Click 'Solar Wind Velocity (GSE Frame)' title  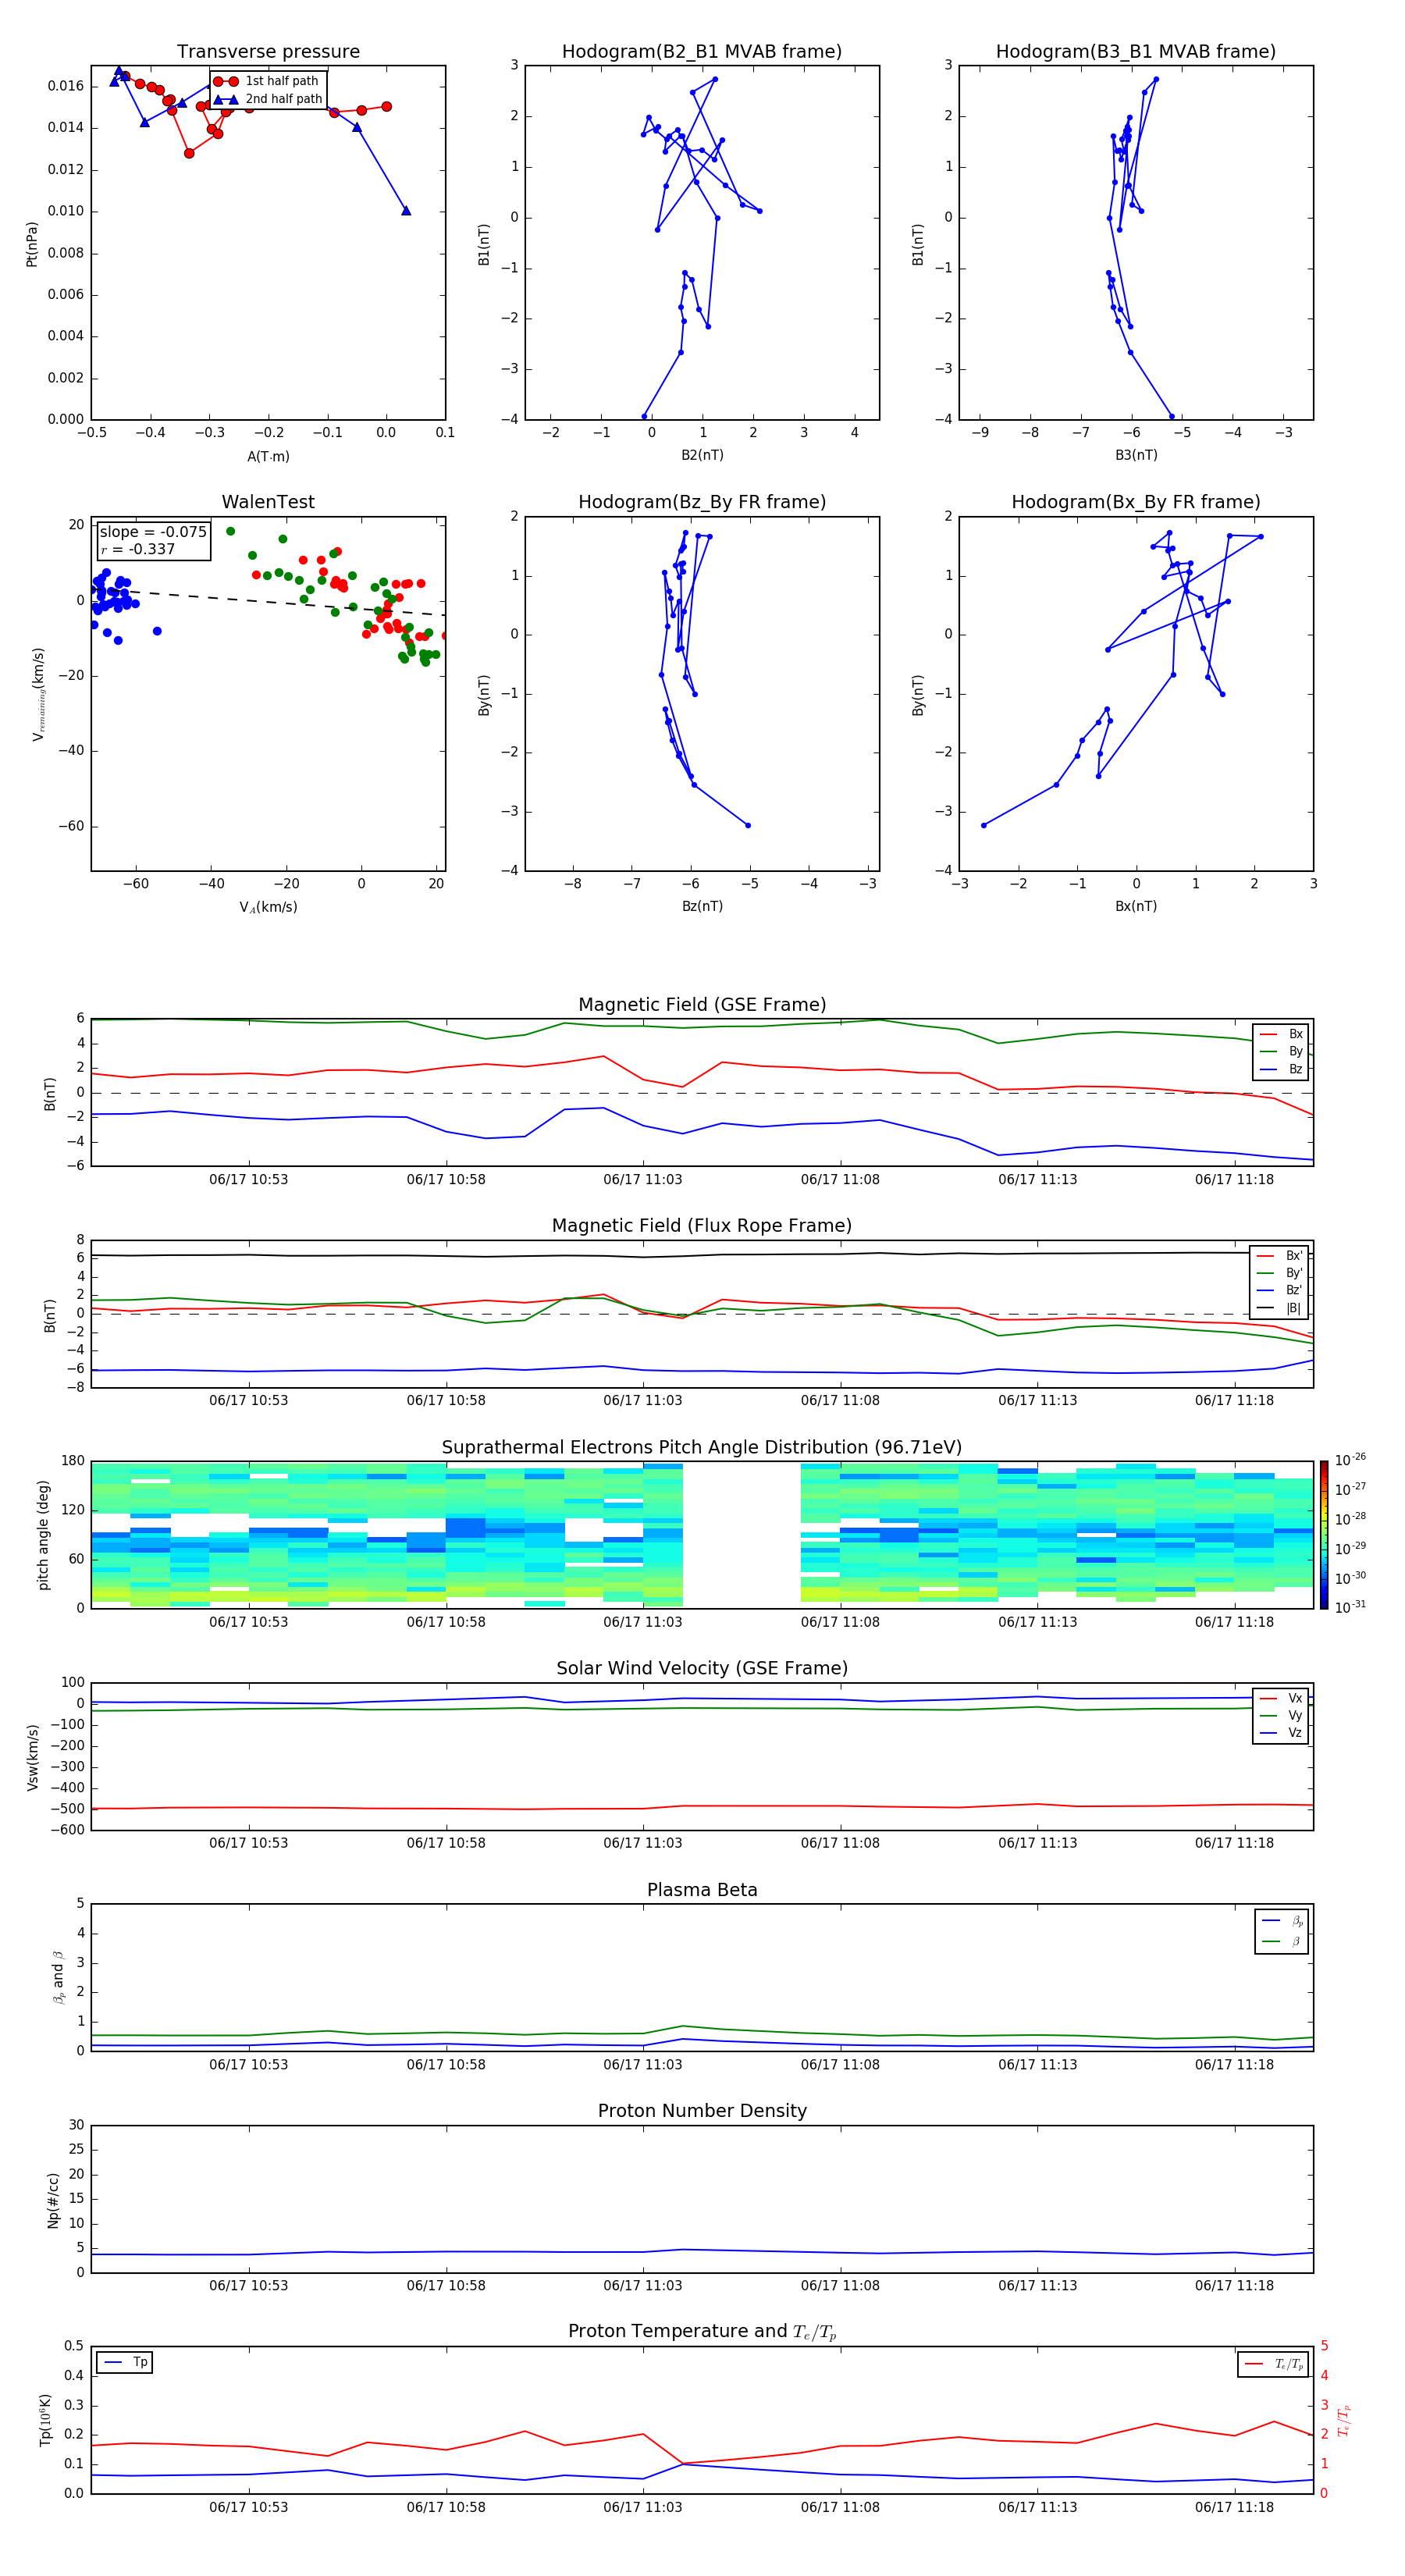tap(702, 1668)
